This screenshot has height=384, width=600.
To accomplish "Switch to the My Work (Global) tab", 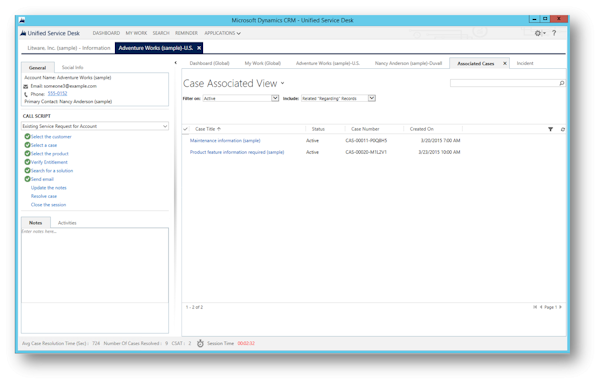I will [x=262, y=63].
